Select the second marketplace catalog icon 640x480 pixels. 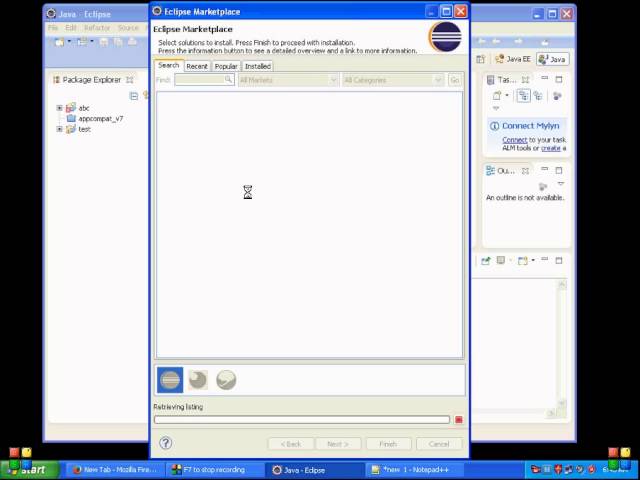(x=198, y=380)
